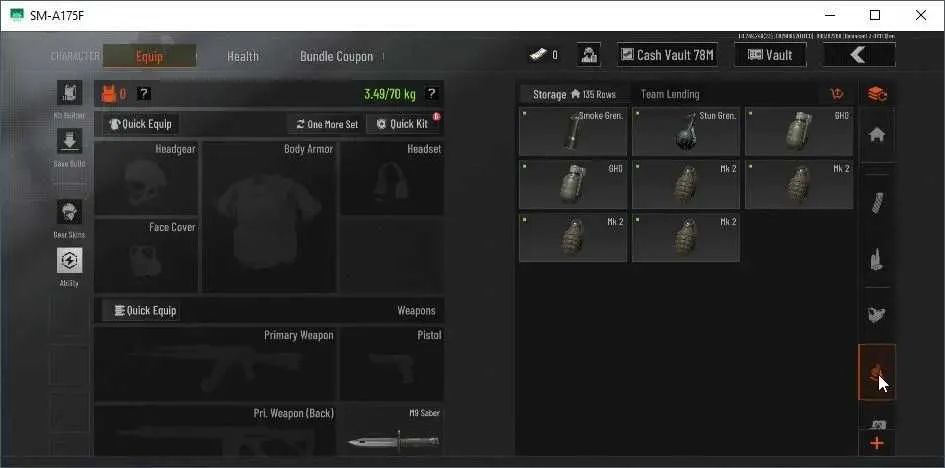Image resolution: width=945 pixels, height=468 pixels.
Task: Click the help question mark beside armor count
Action: (x=143, y=94)
